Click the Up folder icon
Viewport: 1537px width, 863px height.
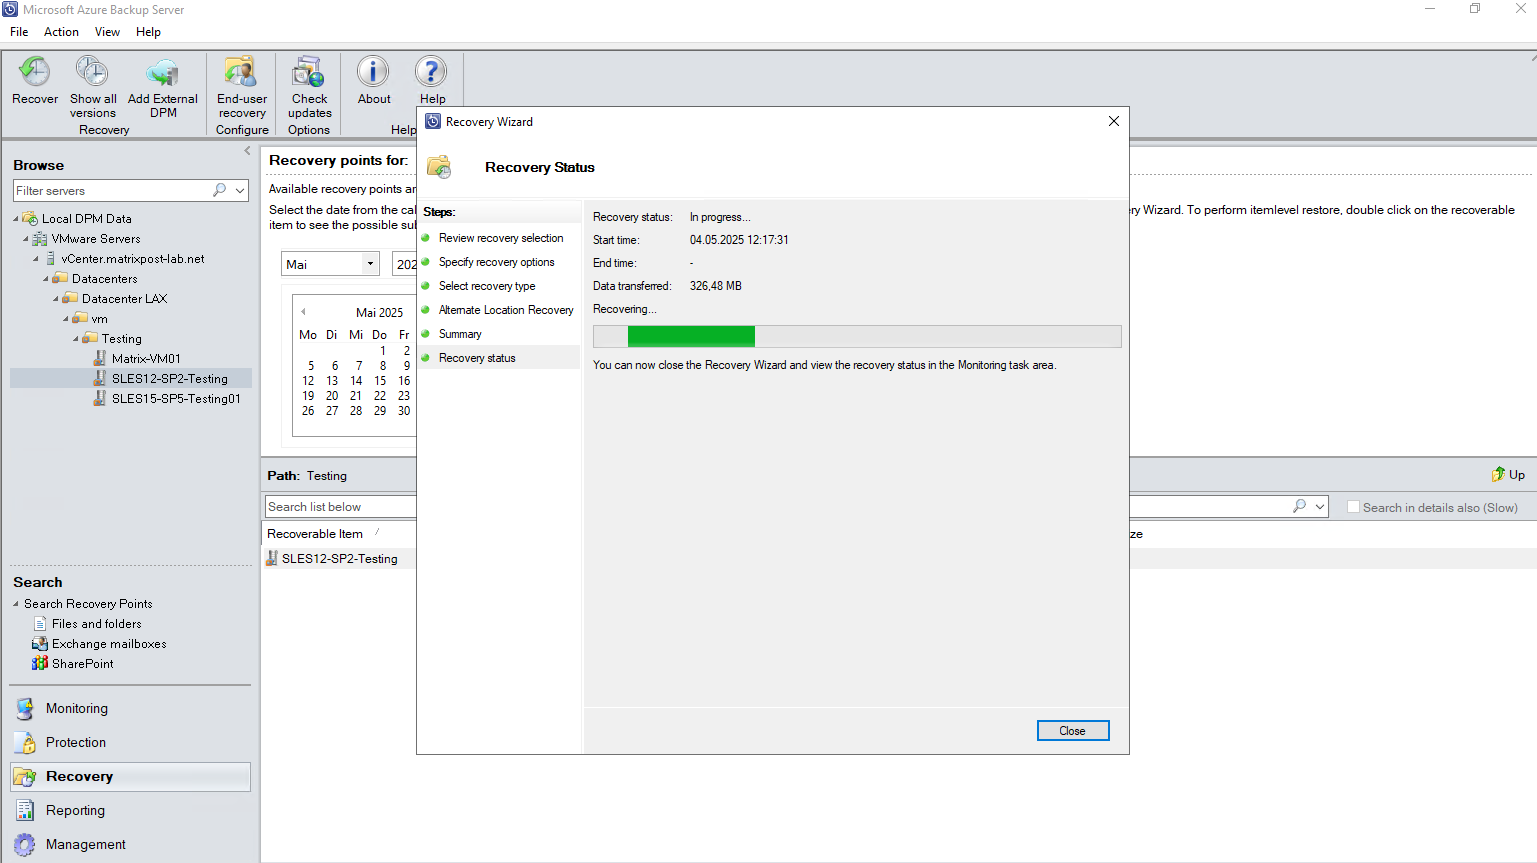[1498, 474]
